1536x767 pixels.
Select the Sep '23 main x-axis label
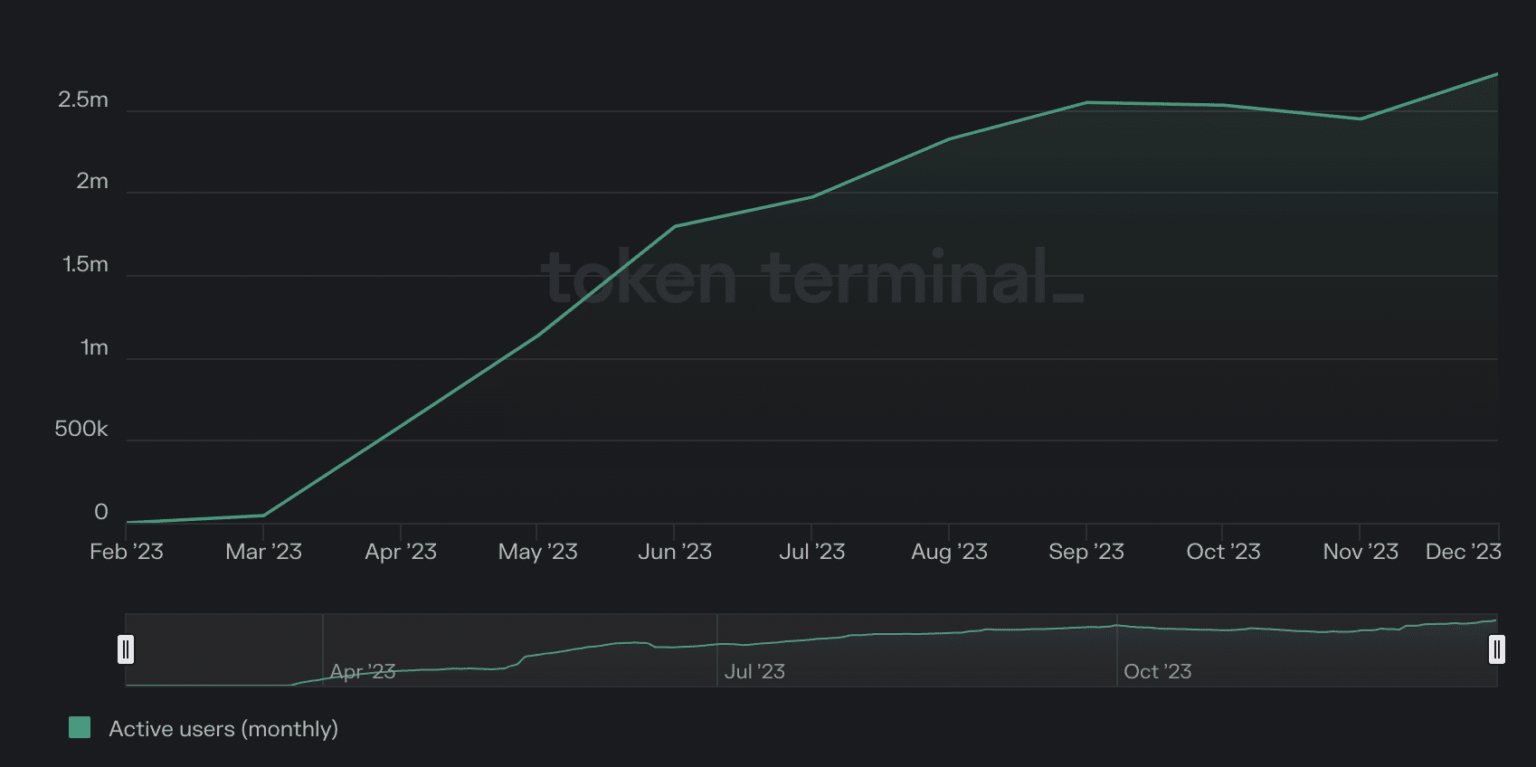click(1086, 552)
